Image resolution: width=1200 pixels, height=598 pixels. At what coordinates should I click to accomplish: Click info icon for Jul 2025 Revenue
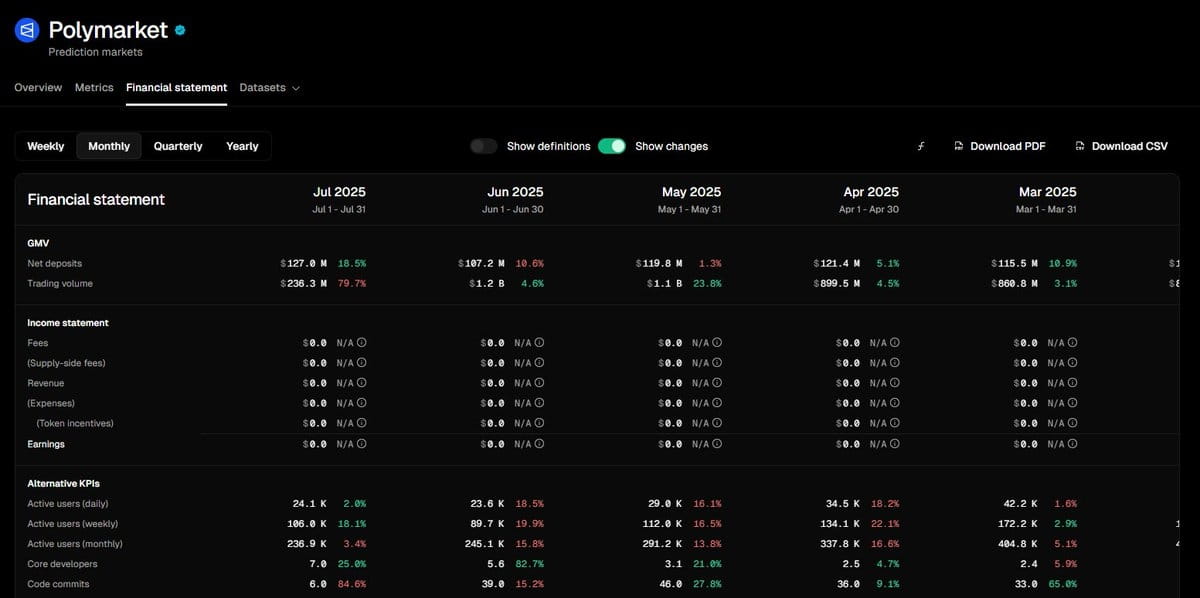pyautogui.click(x=362, y=383)
